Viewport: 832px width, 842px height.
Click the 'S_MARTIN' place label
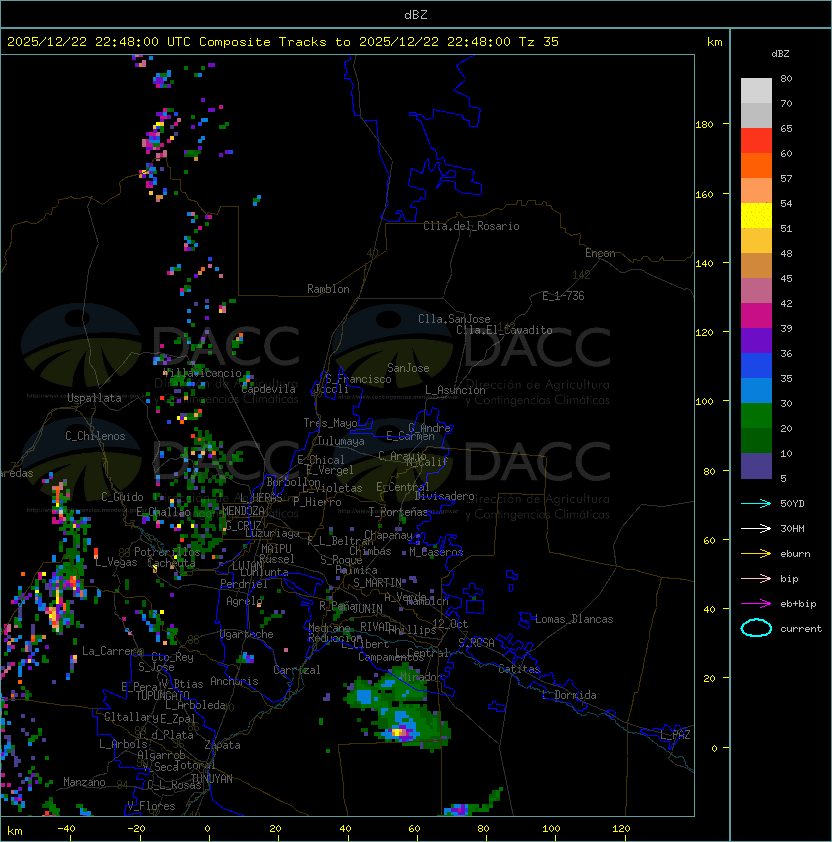[x=378, y=583]
